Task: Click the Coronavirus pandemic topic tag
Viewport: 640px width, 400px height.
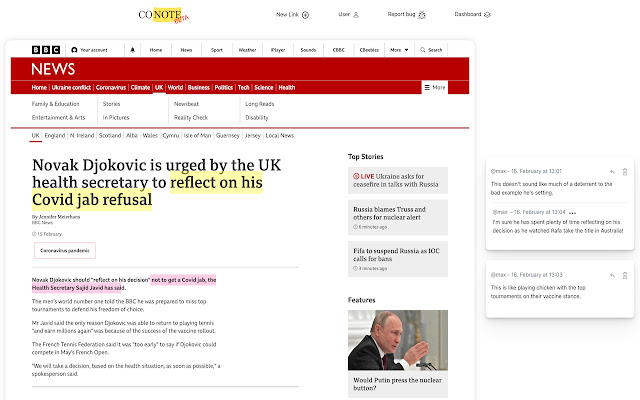Action: (x=65, y=251)
